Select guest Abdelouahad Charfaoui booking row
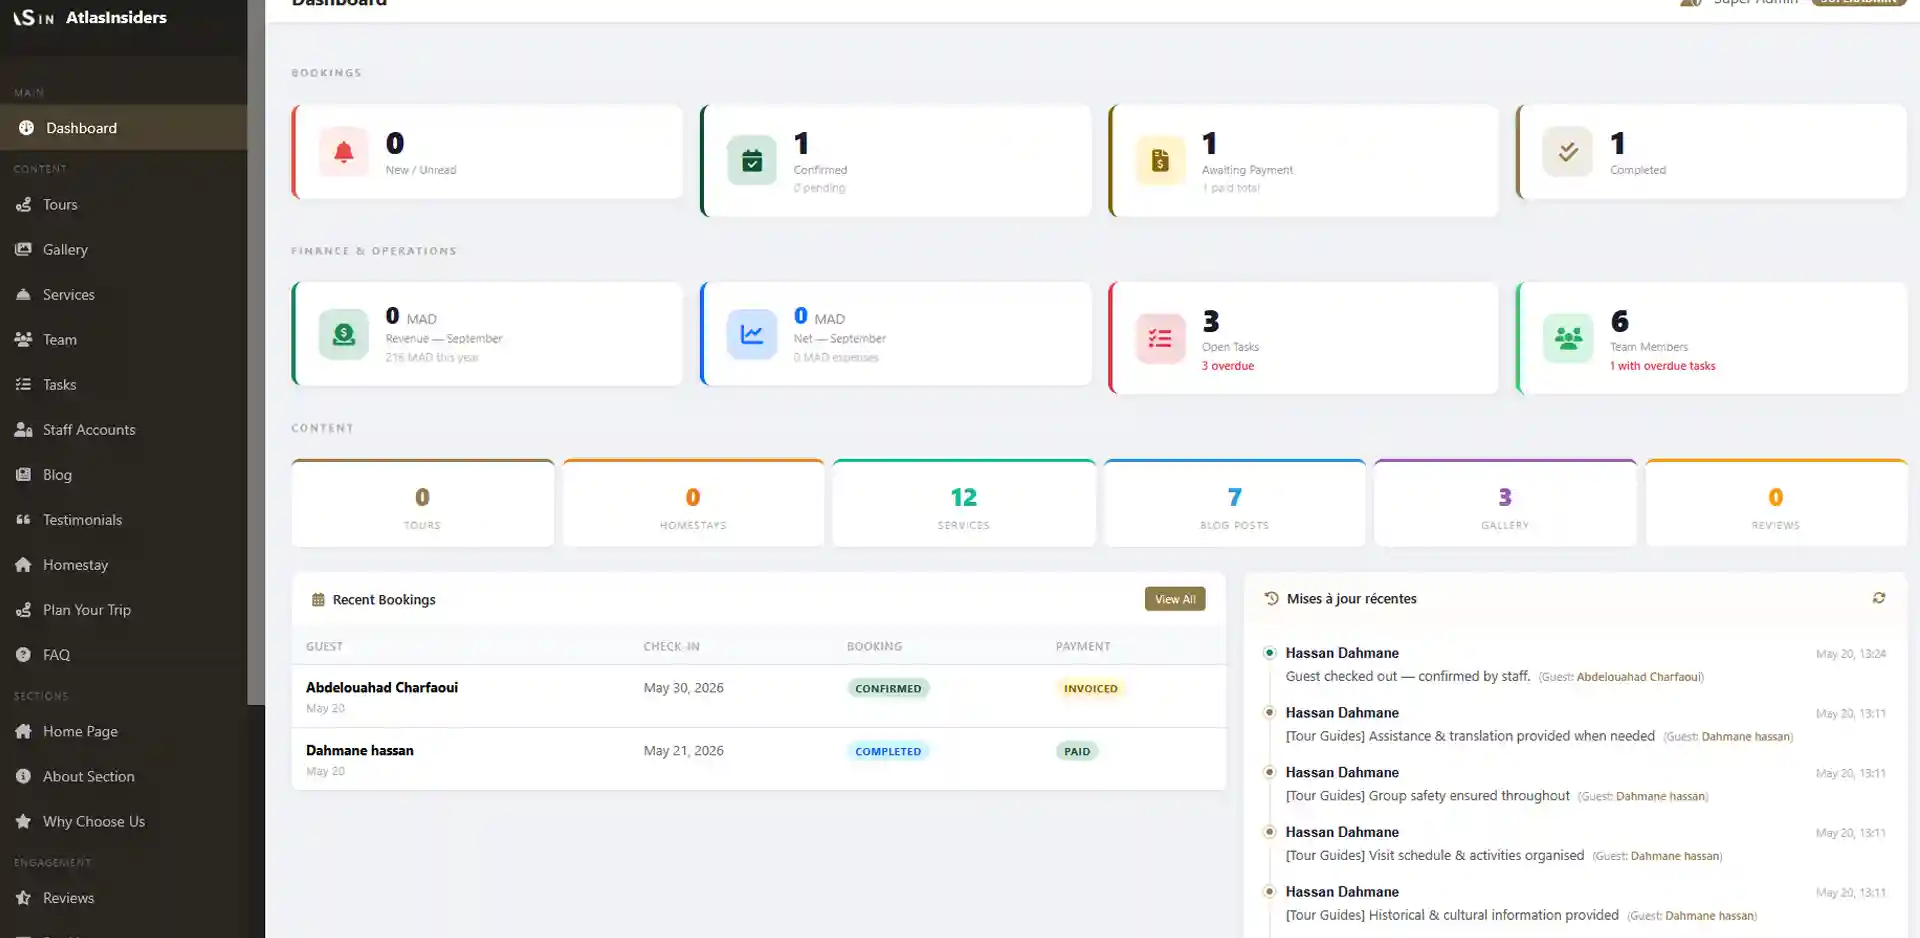 coord(759,696)
